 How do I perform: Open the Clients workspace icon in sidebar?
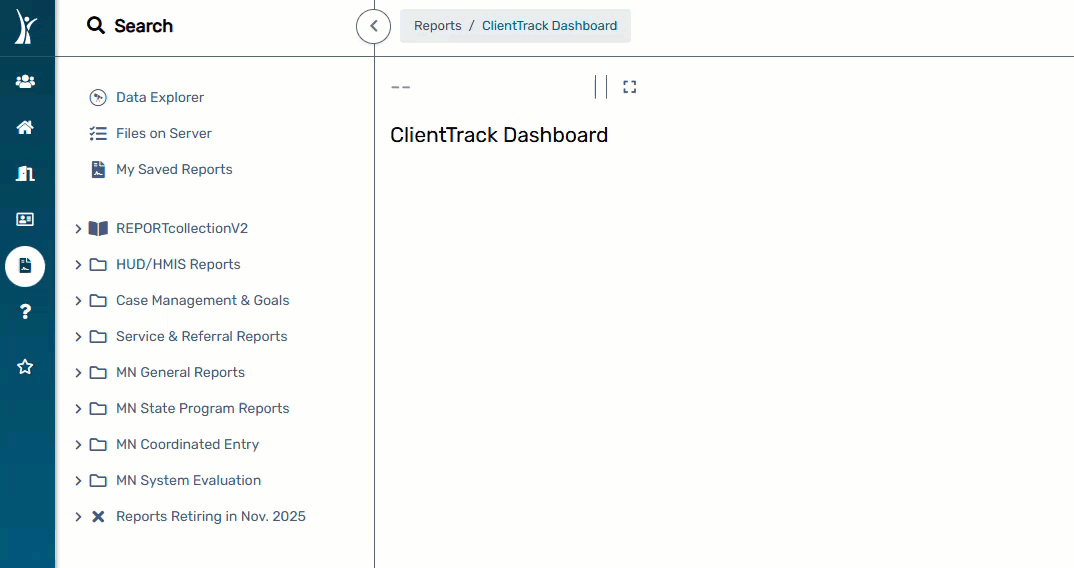pos(25,82)
